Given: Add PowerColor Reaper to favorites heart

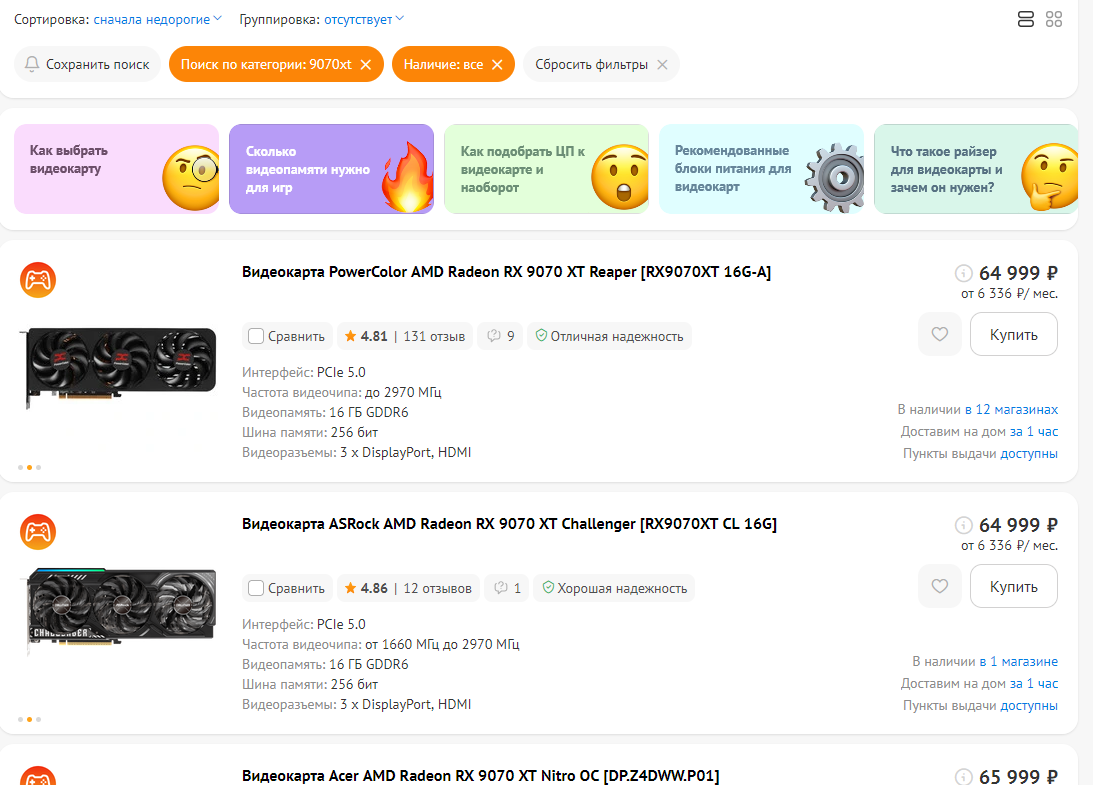Looking at the screenshot, I should (x=940, y=334).
